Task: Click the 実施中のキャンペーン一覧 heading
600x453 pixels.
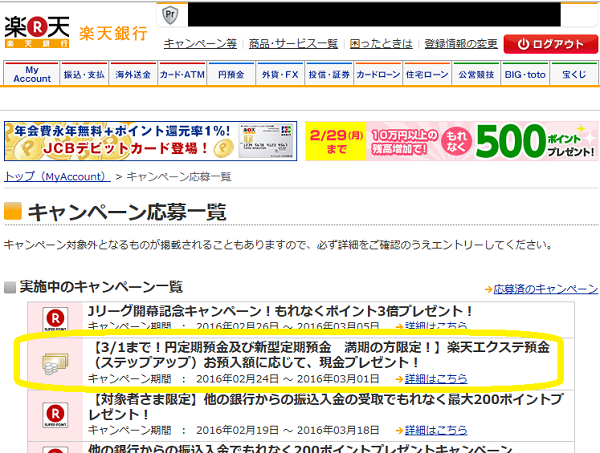Action: pos(101,287)
